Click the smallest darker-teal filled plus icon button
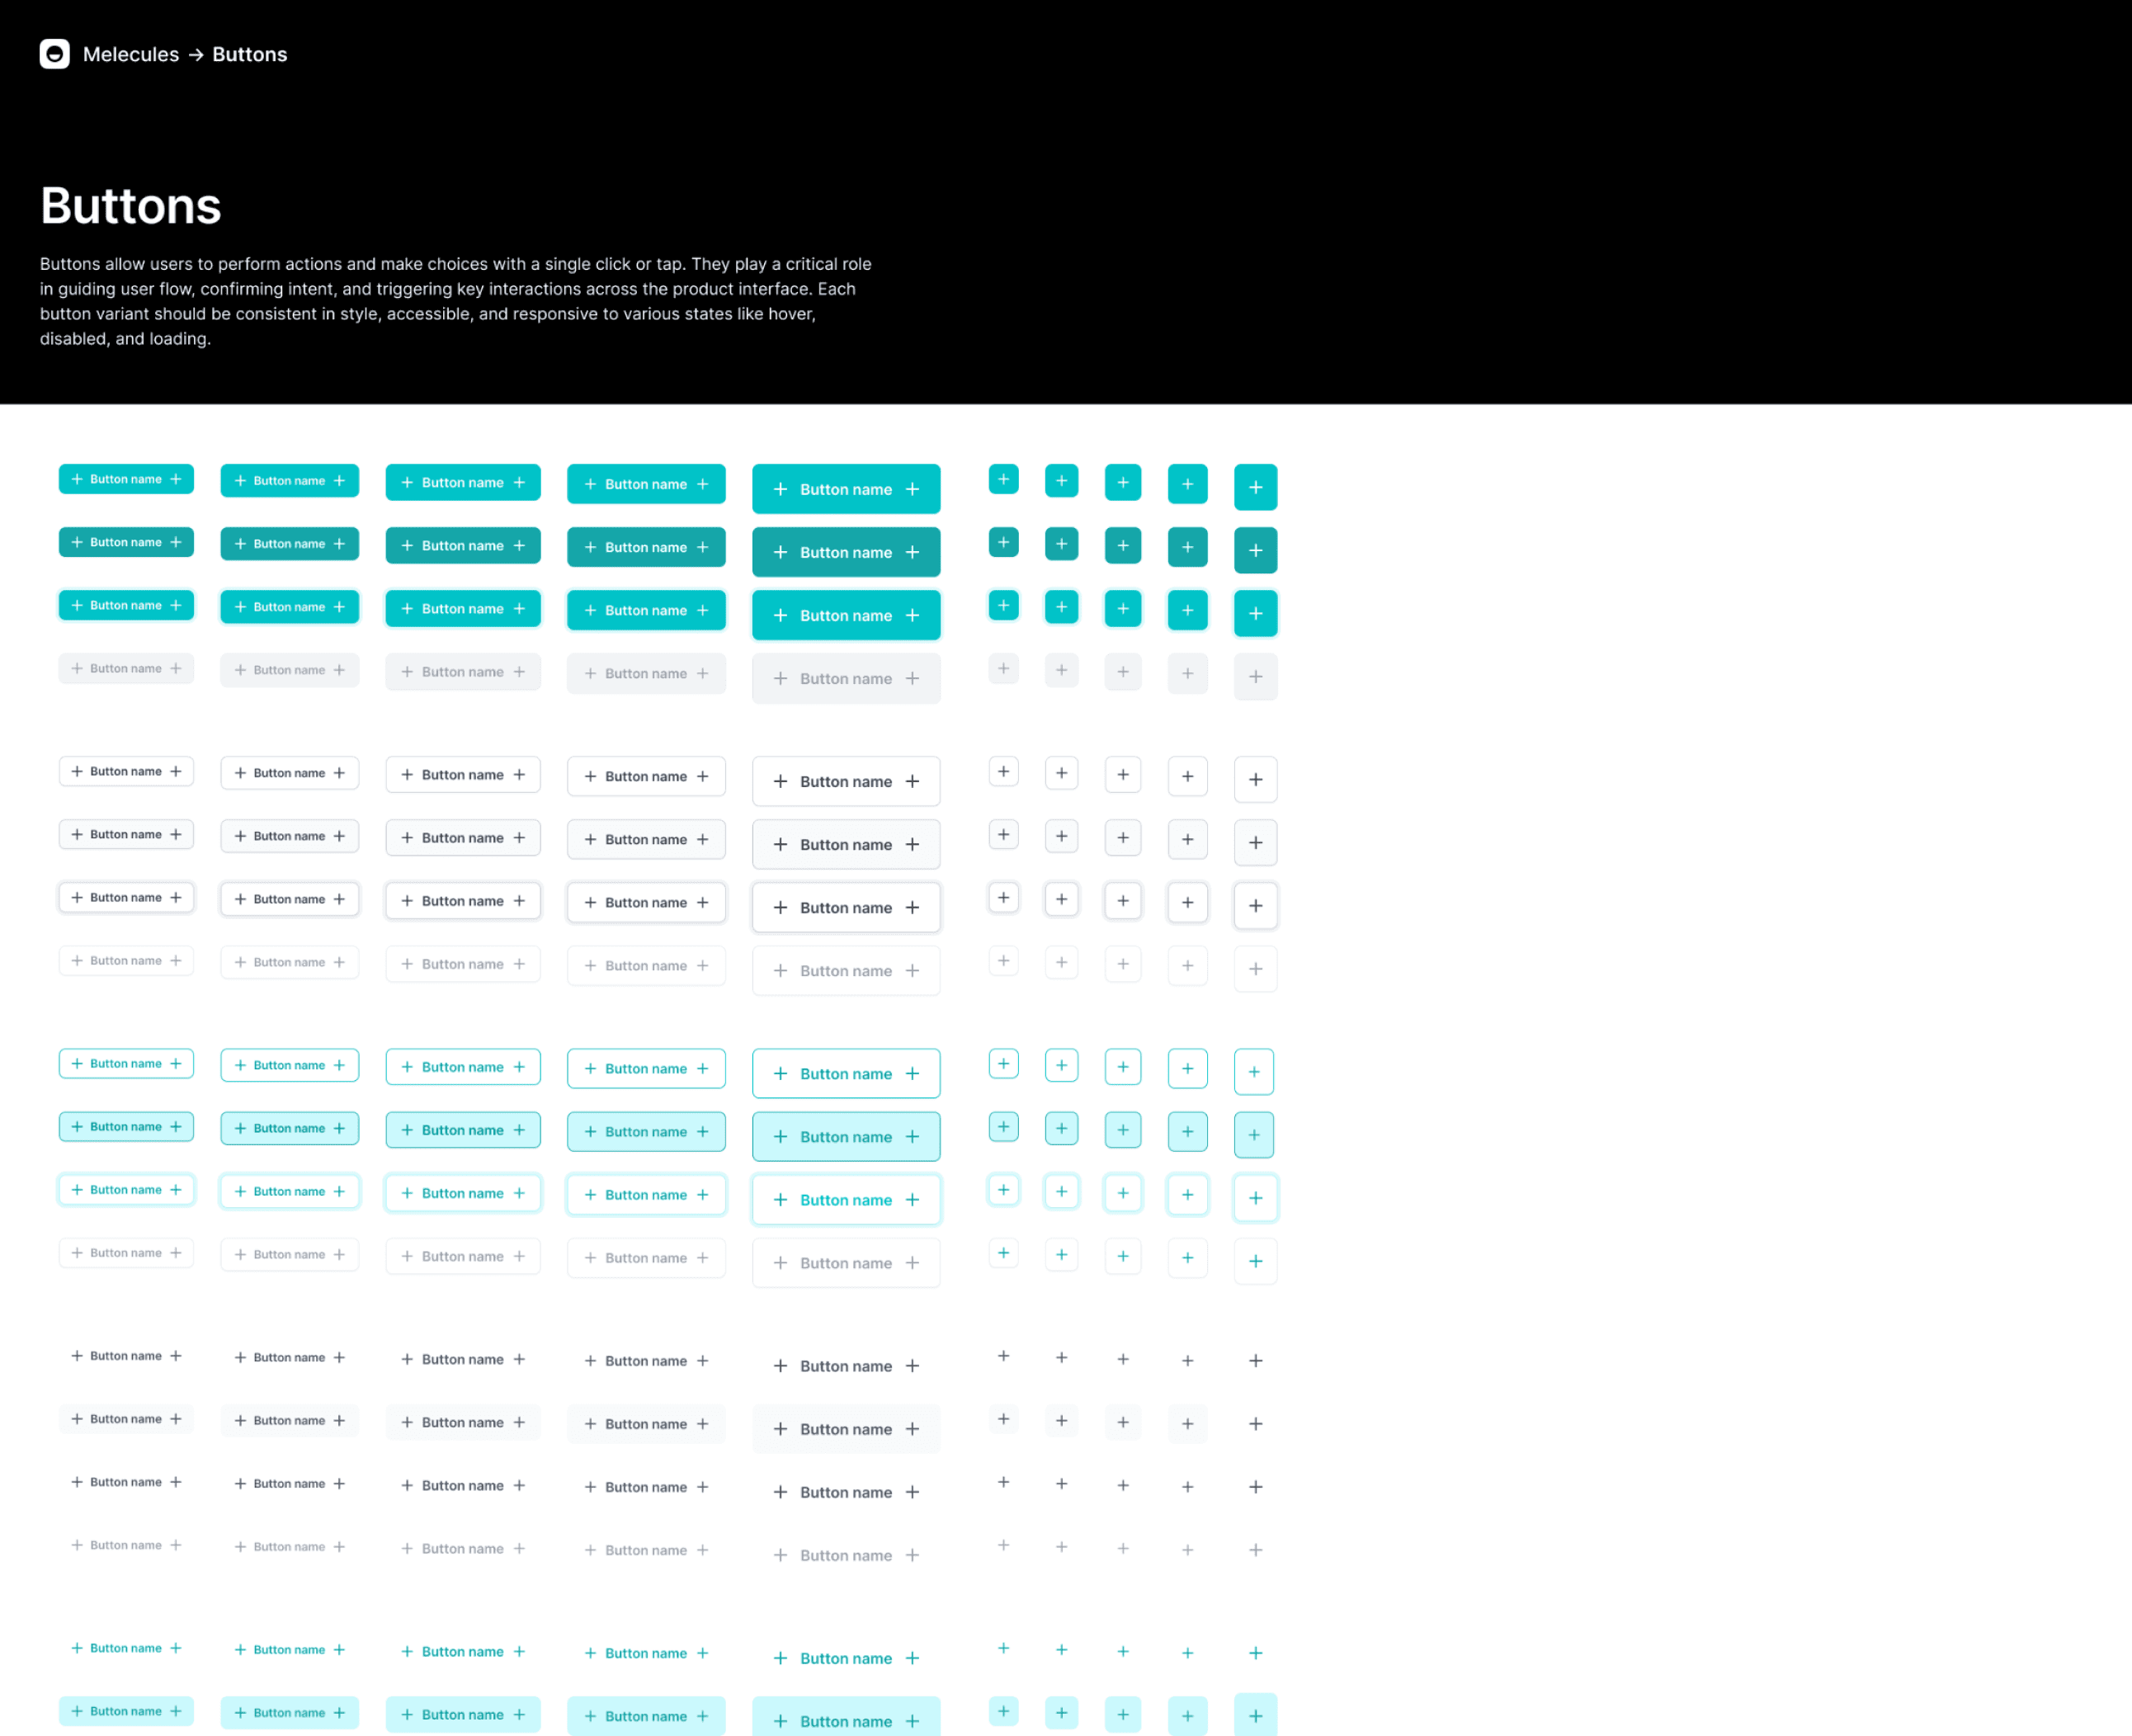Viewport: 2132px width, 1736px height. click(x=1003, y=542)
